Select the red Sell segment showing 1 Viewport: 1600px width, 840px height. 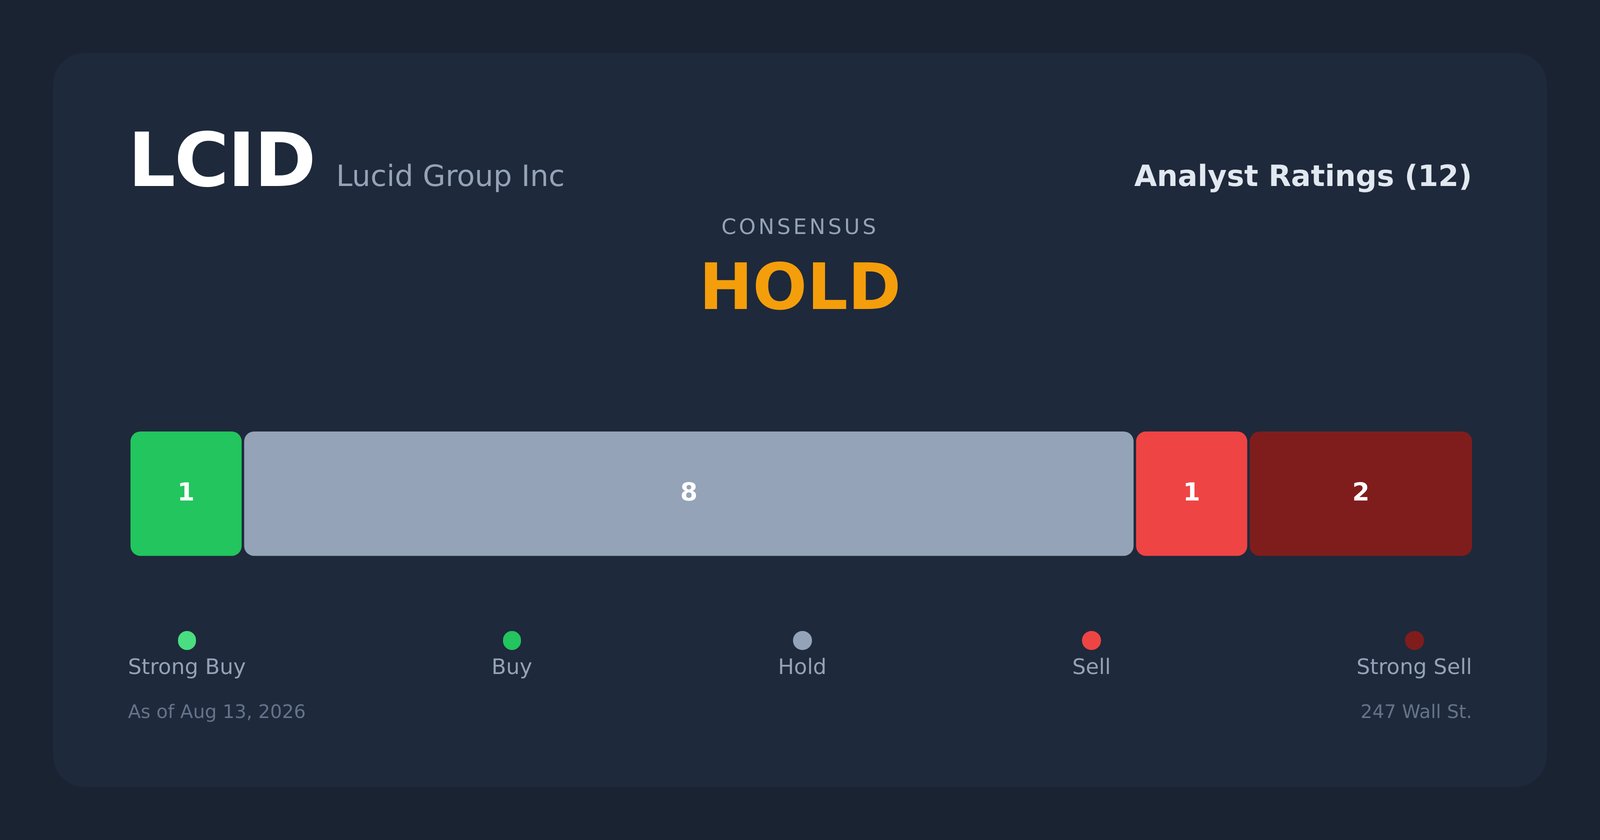(1192, 494)
